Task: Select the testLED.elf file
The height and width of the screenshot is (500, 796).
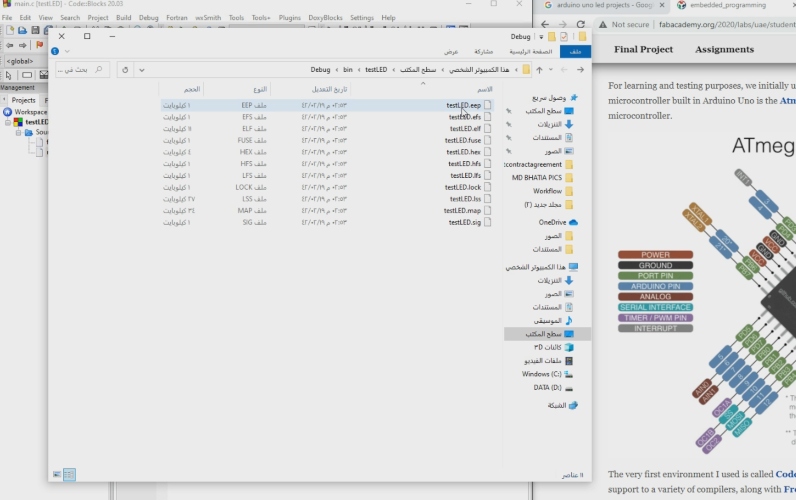Action: point(326,128)
